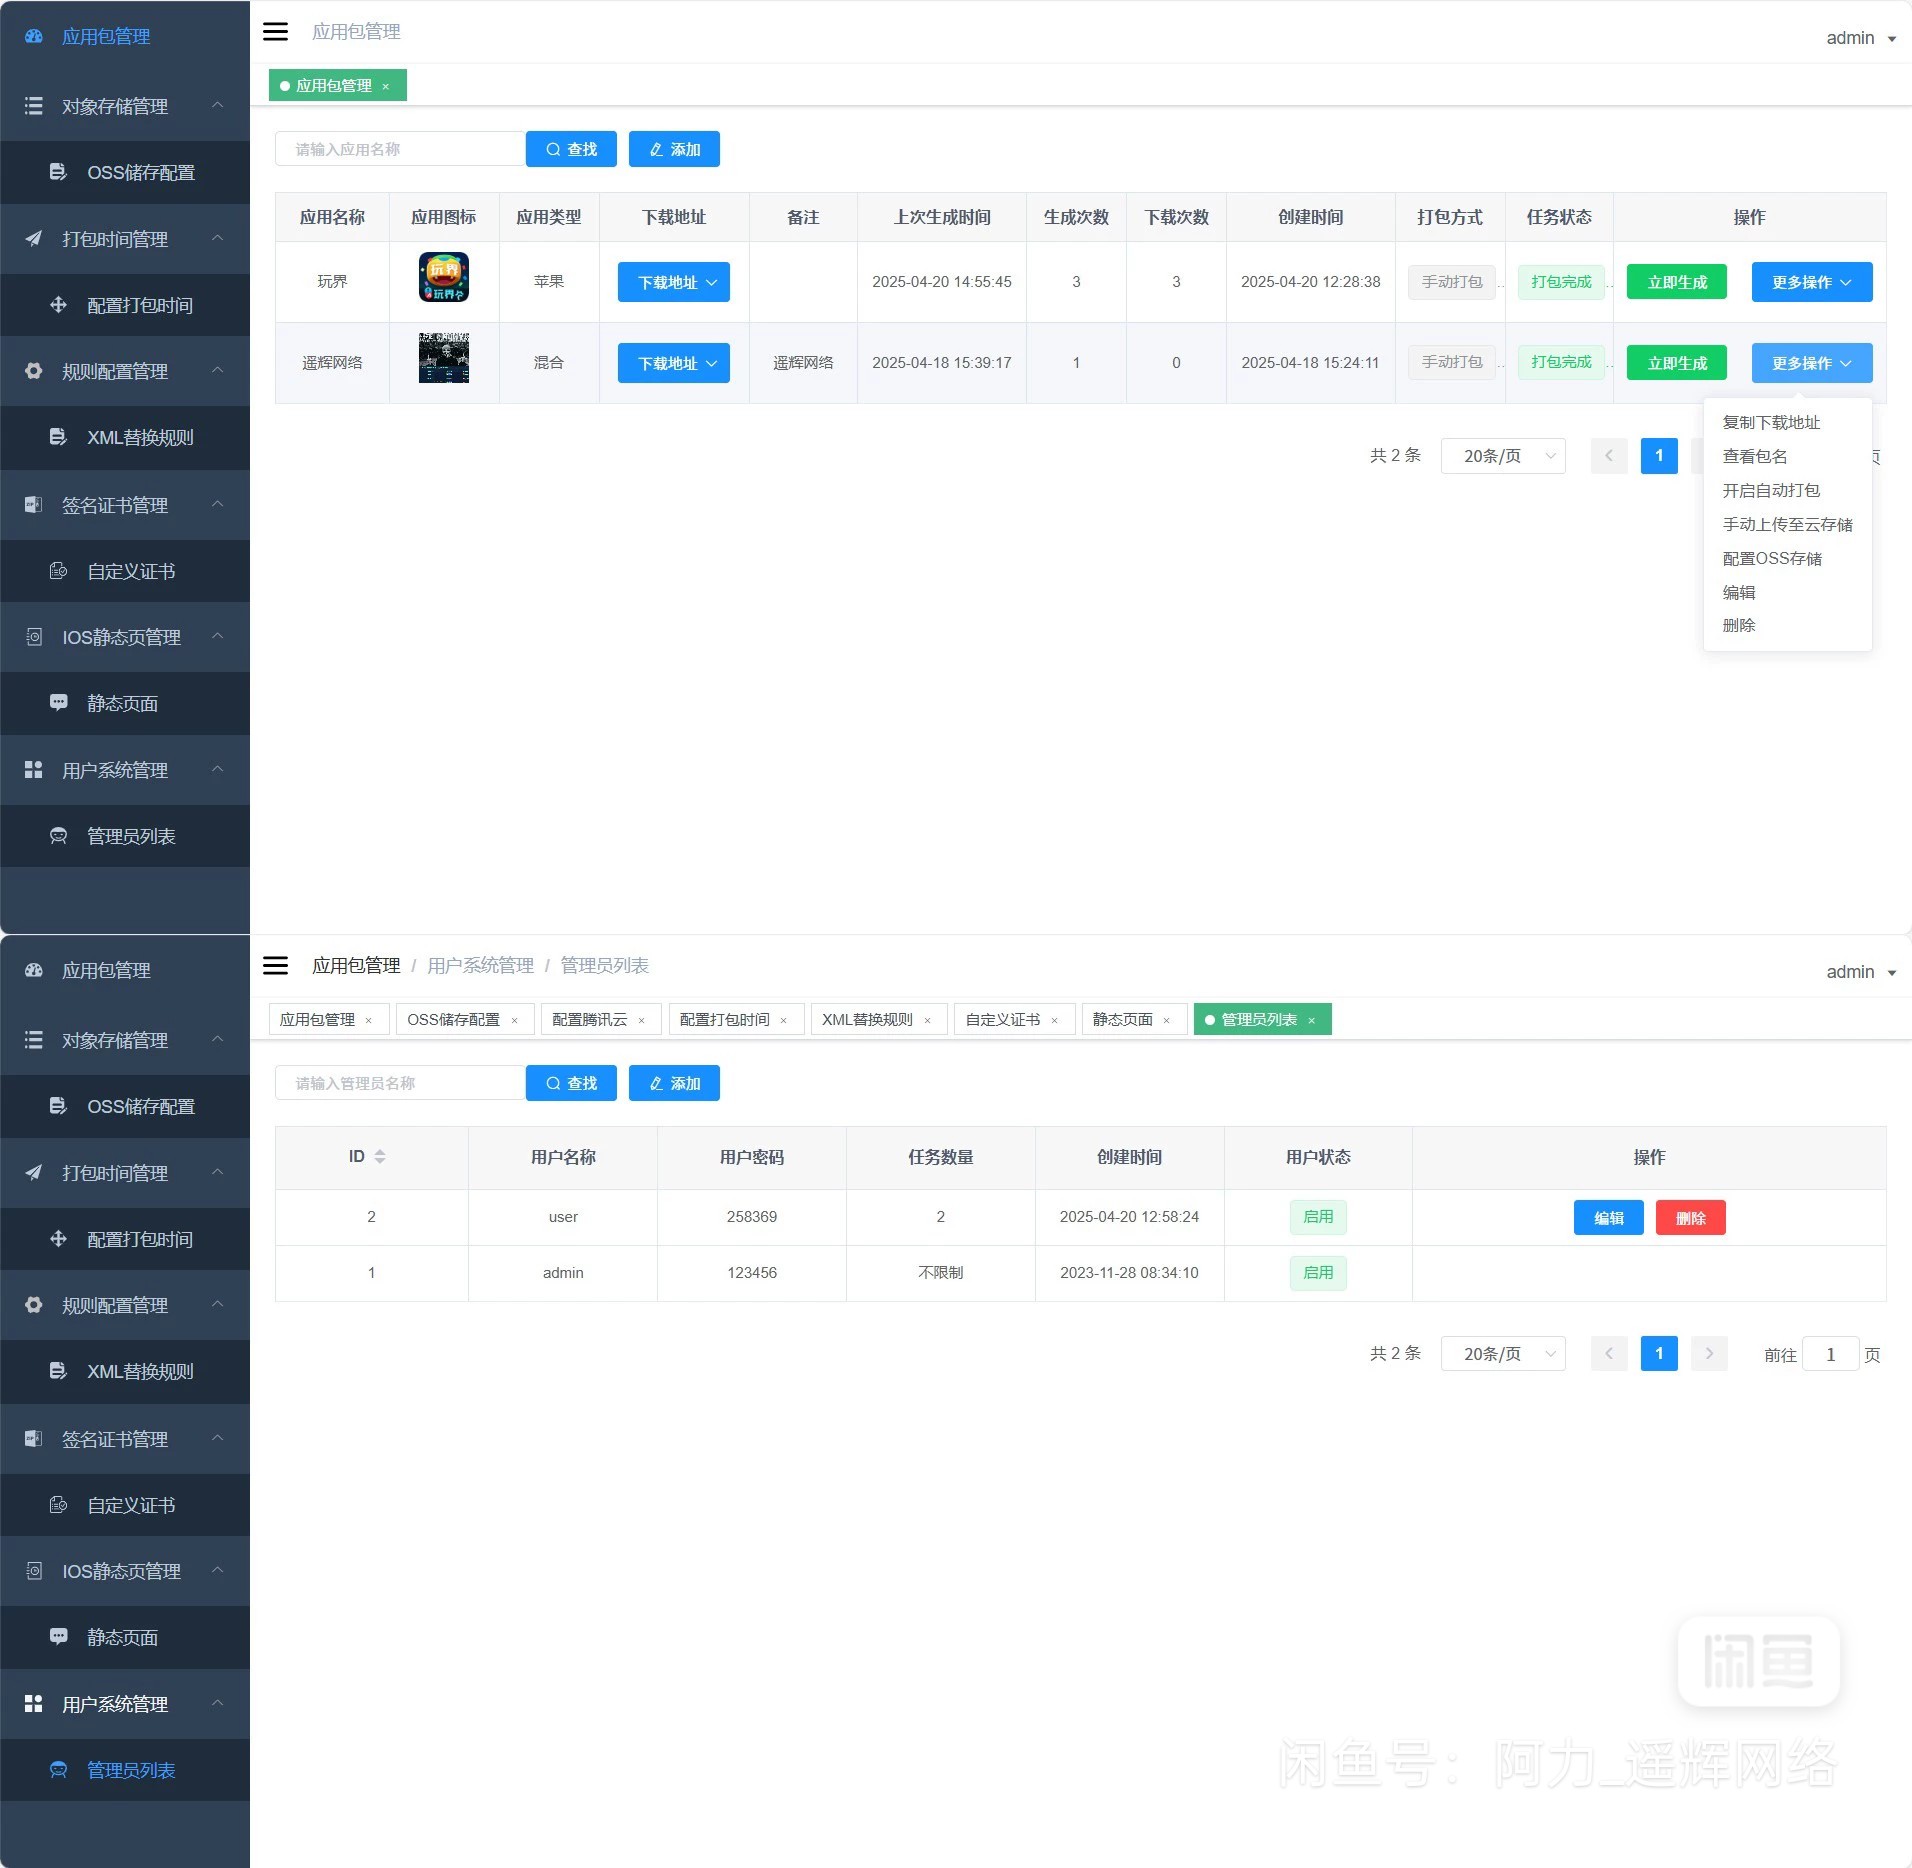
Task: Open XML替换规则 in the bottom sidebar
Action: 139,1372
